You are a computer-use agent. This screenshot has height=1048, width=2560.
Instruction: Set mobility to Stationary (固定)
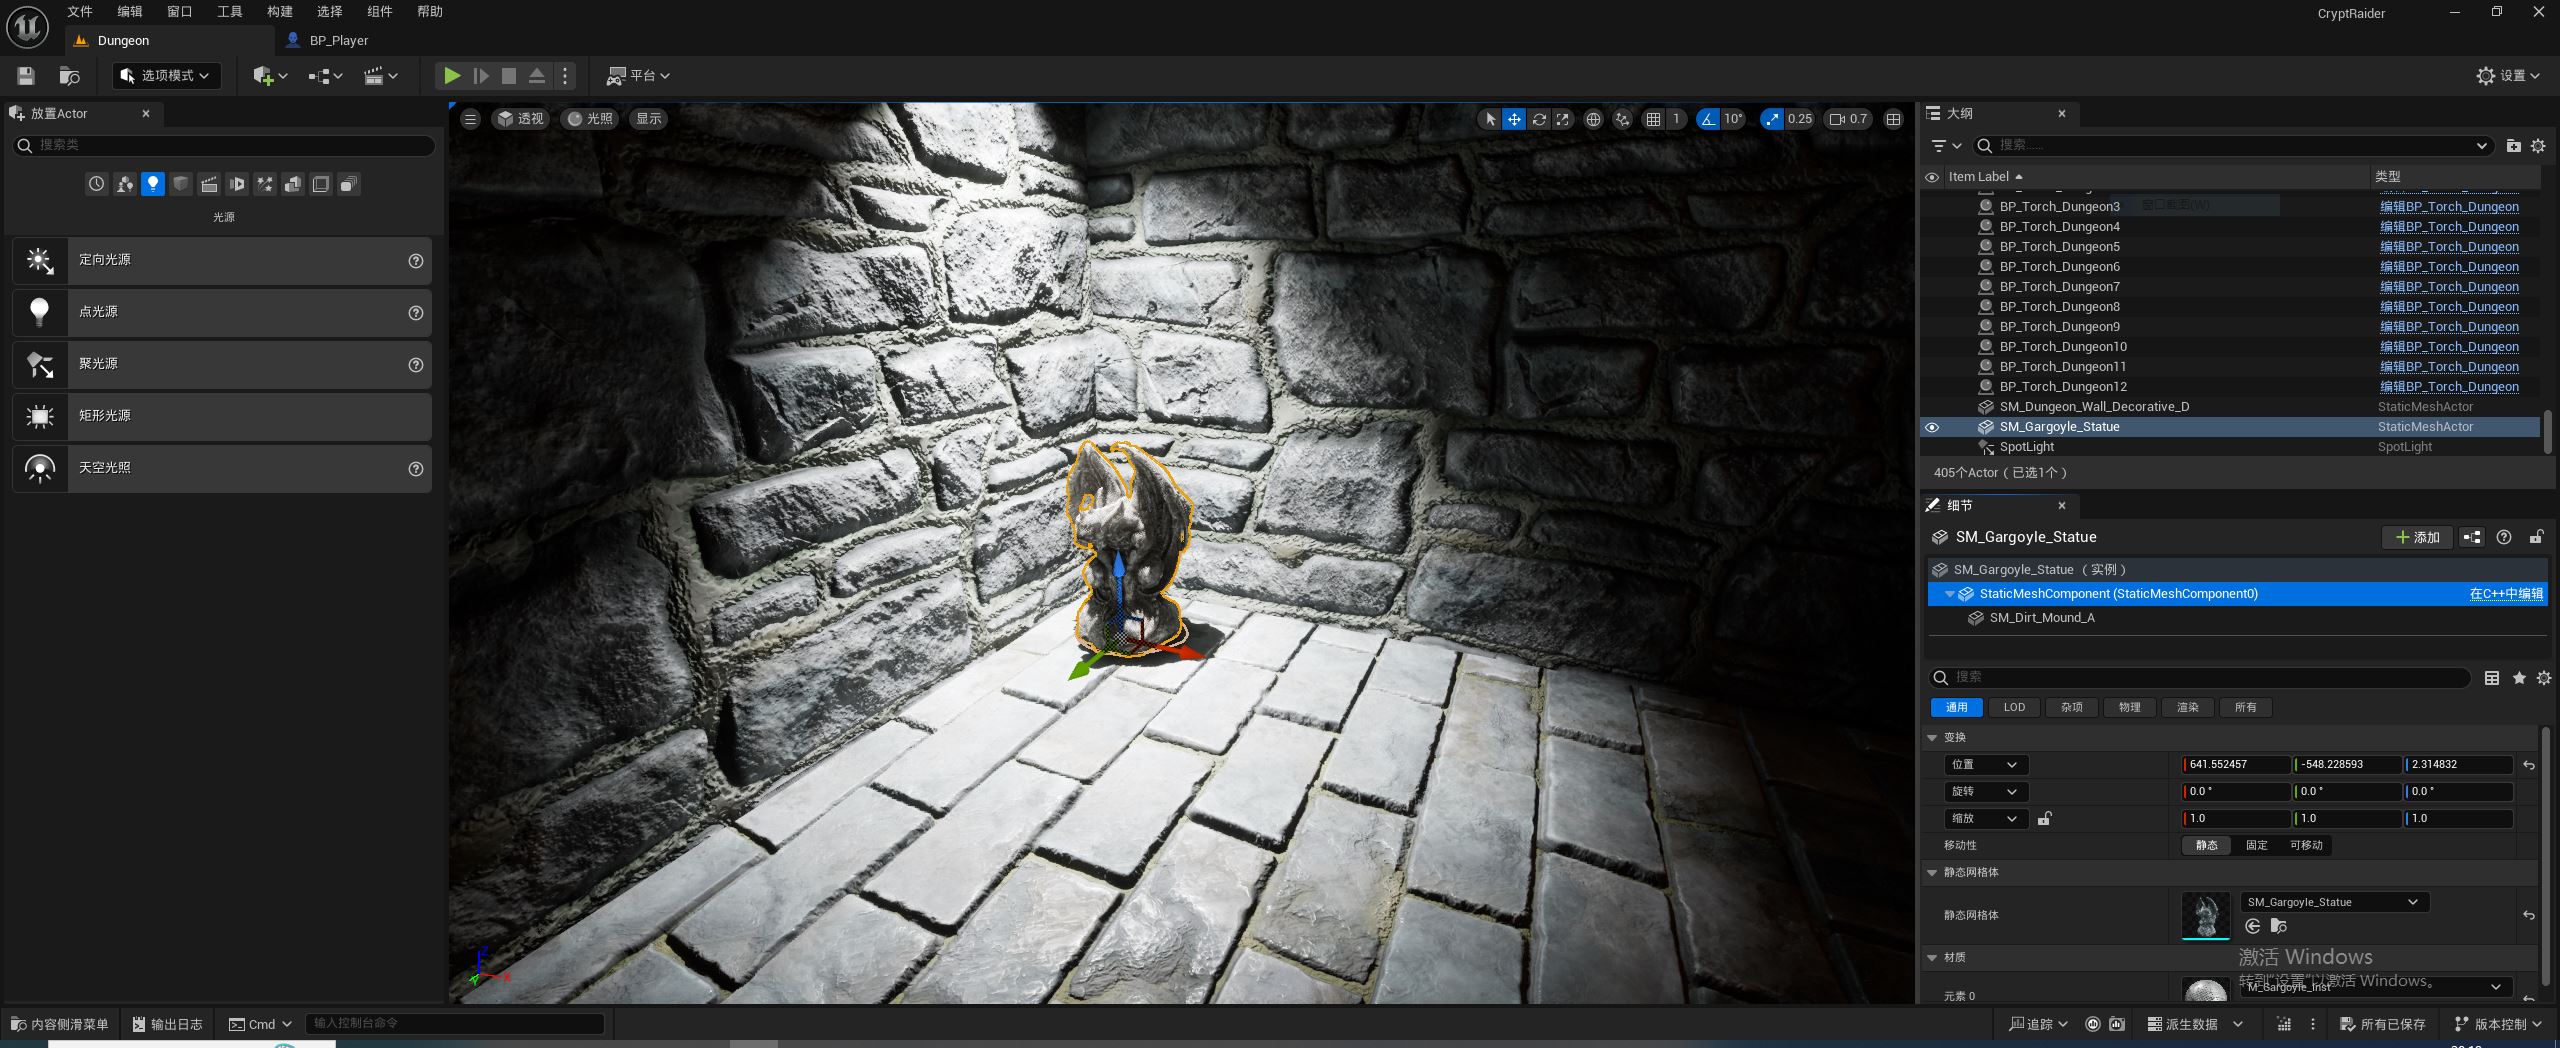click(x=2257, y=845)
